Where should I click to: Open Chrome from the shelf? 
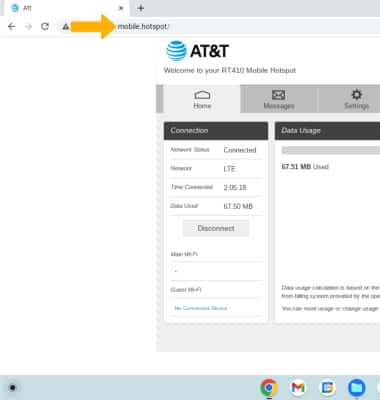269,388
